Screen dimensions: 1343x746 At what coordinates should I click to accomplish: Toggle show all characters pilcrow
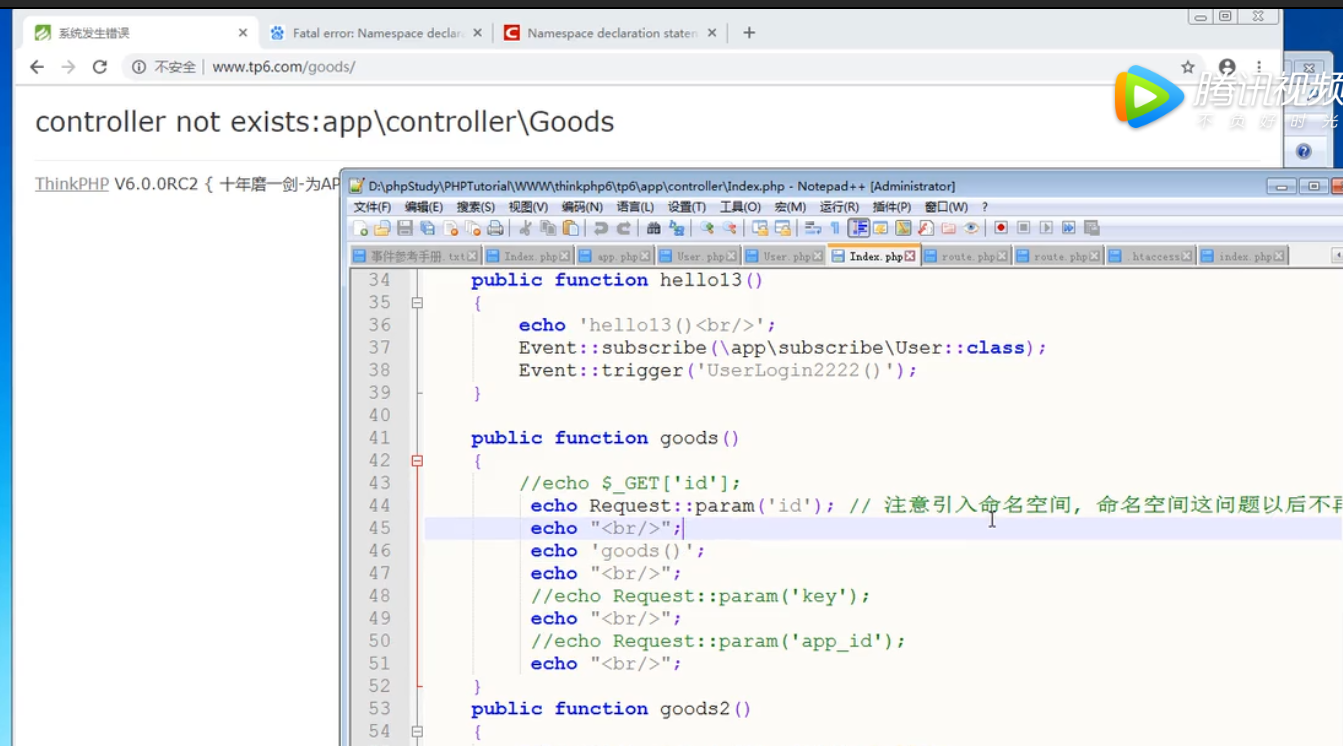[x=834, y=228]
